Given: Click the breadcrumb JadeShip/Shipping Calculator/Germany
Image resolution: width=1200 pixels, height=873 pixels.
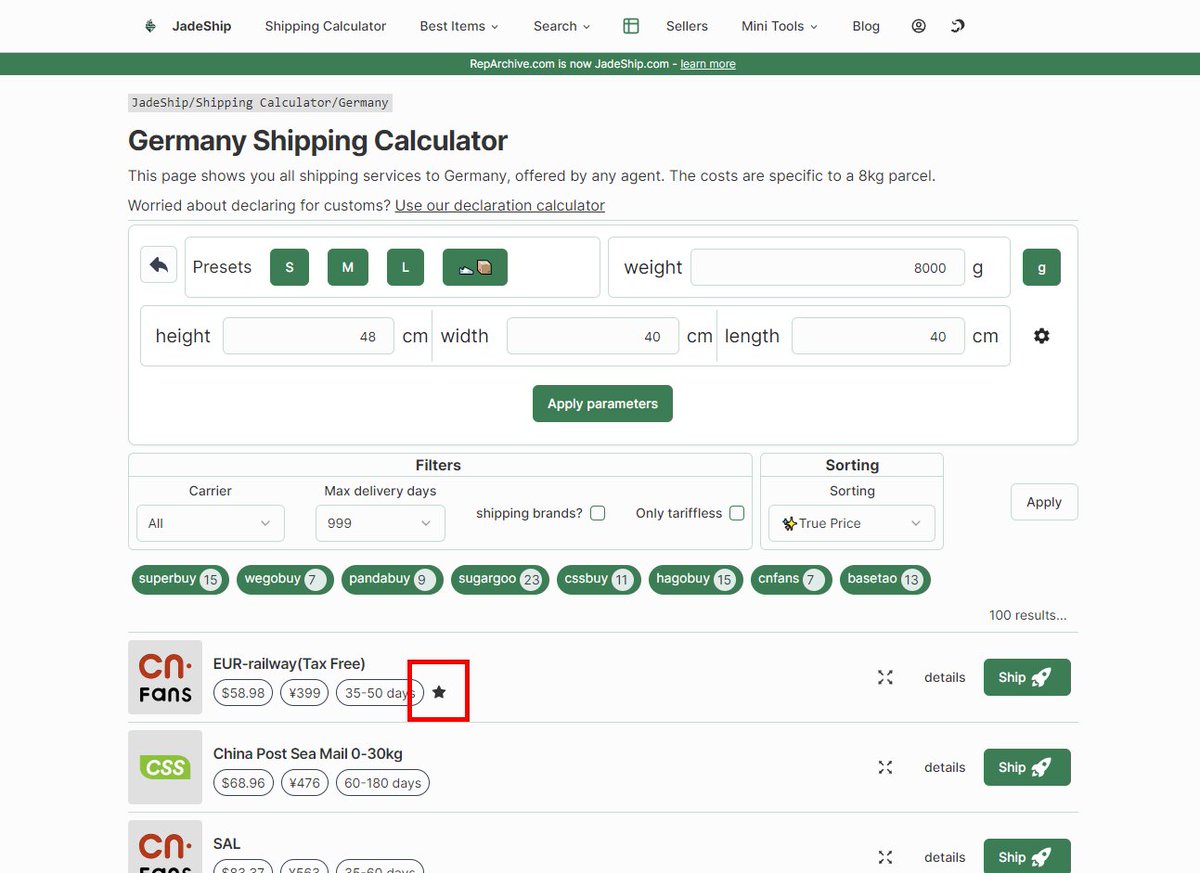Looking at the screenshot, I should tap(260, 102).
